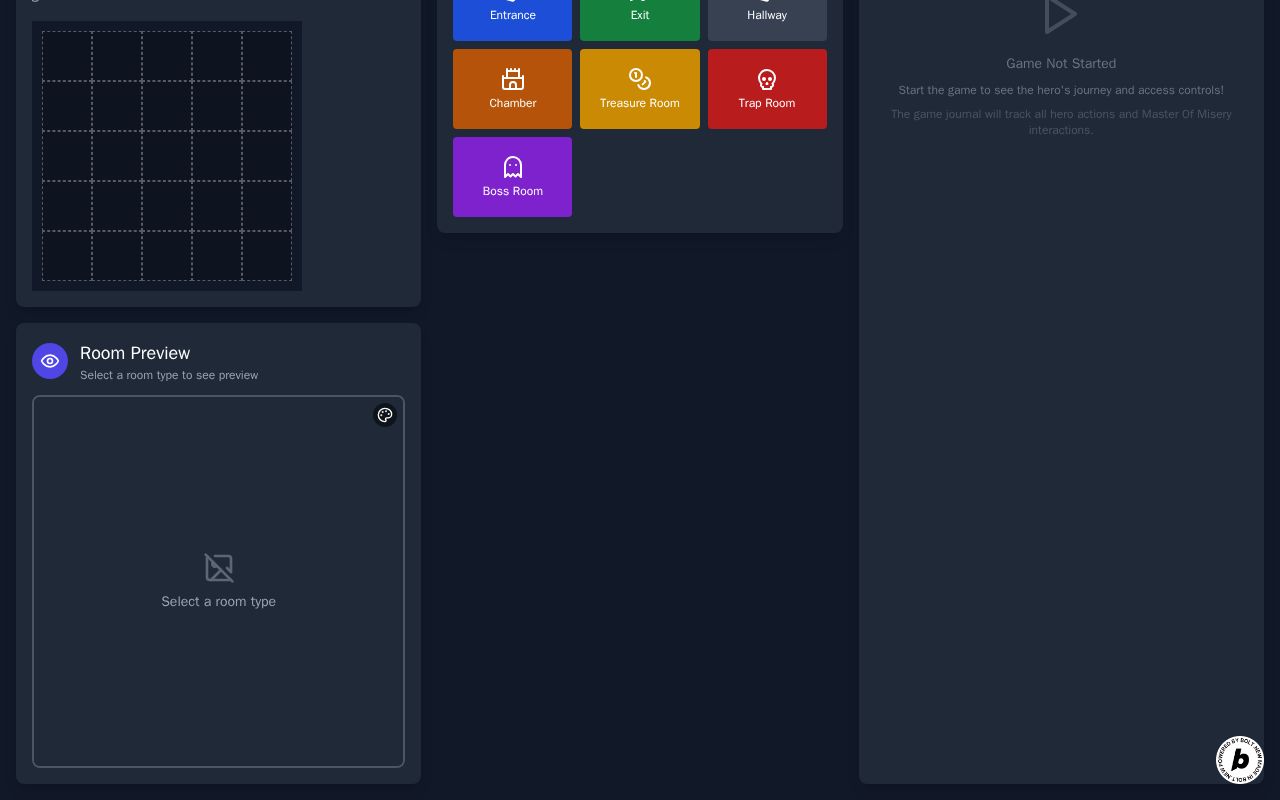Open the Bolt badge in corner

[x=1240, y=760]
